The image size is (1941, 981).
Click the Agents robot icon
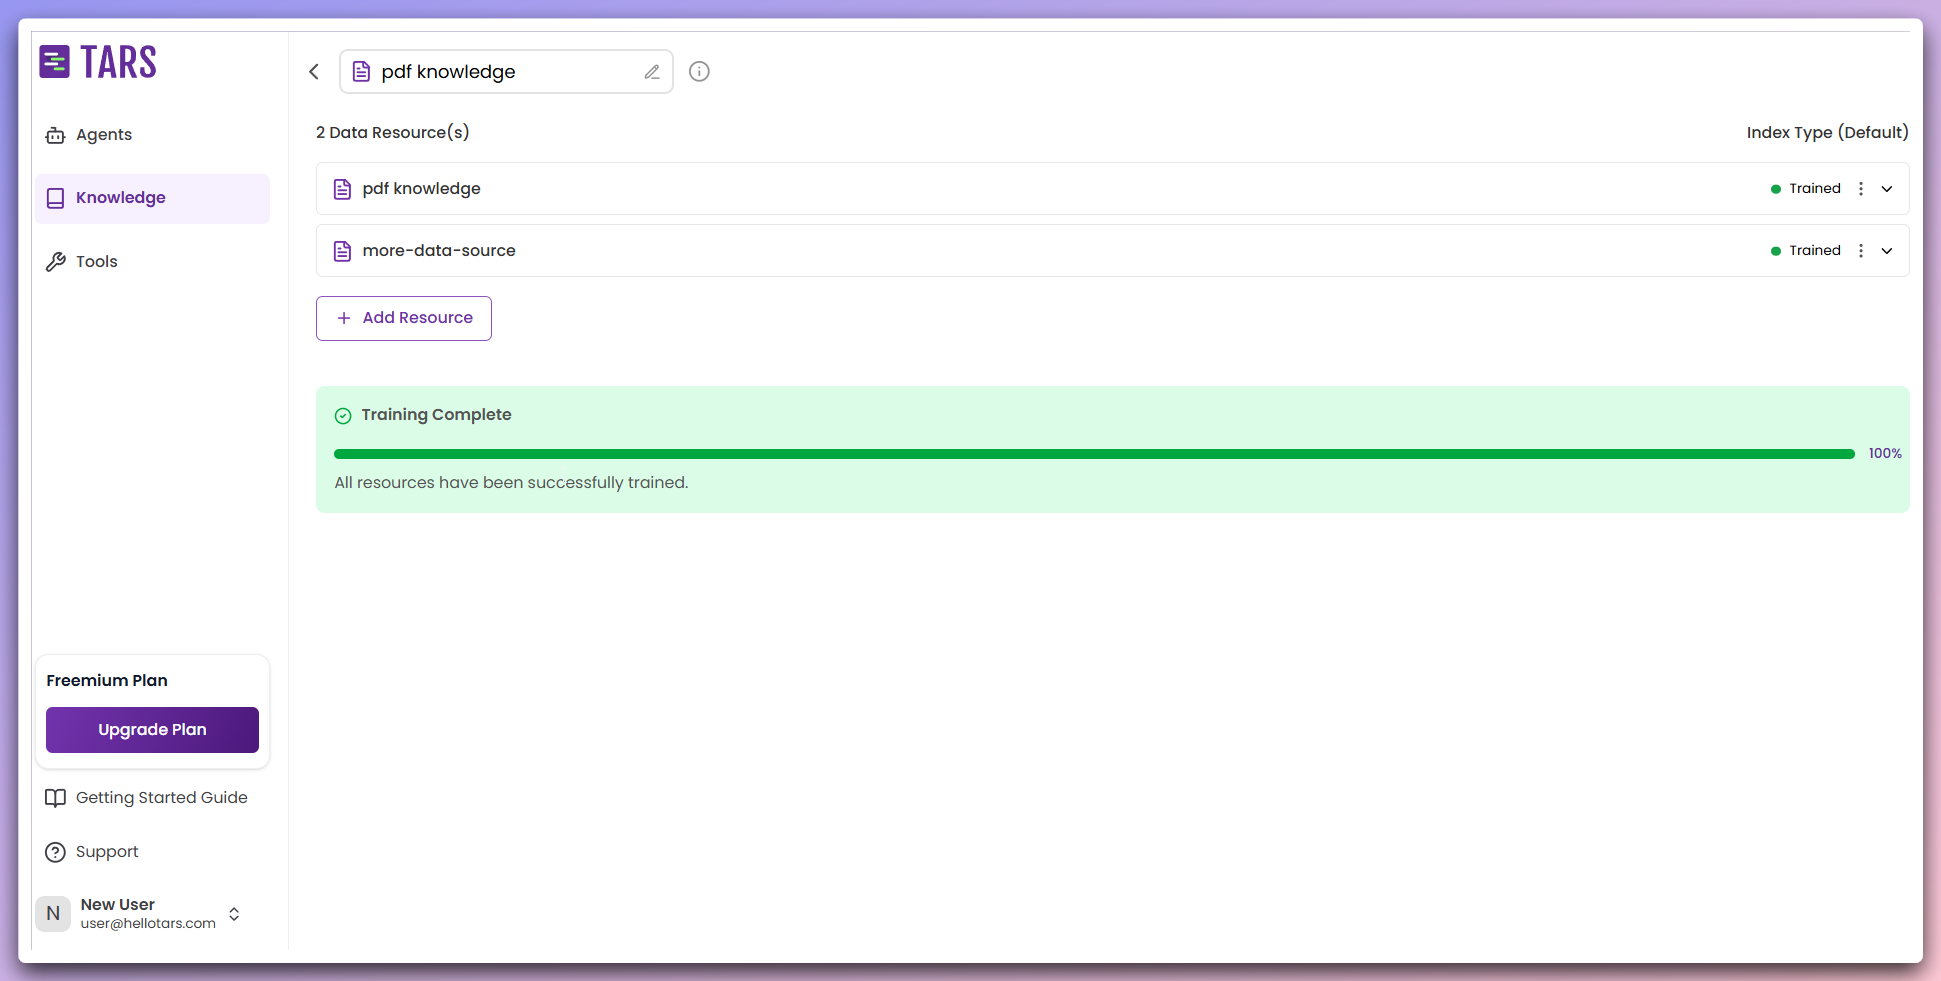click(56, 135)
